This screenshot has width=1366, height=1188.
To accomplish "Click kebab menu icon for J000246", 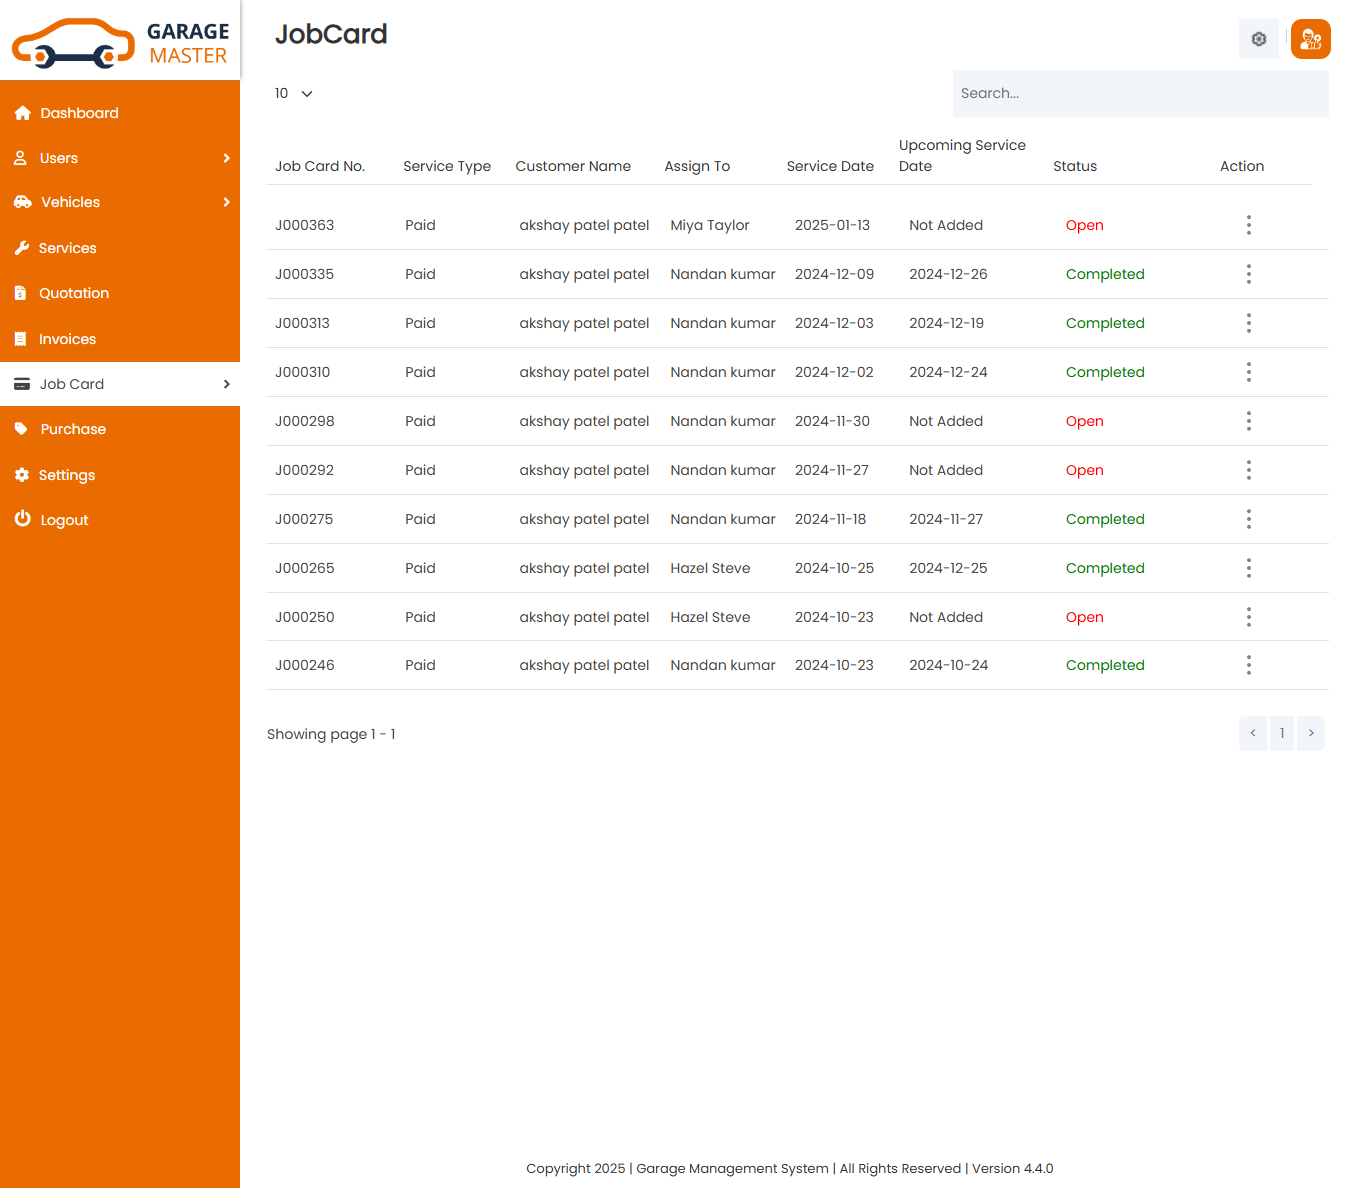I will [x=1248, y=665].
